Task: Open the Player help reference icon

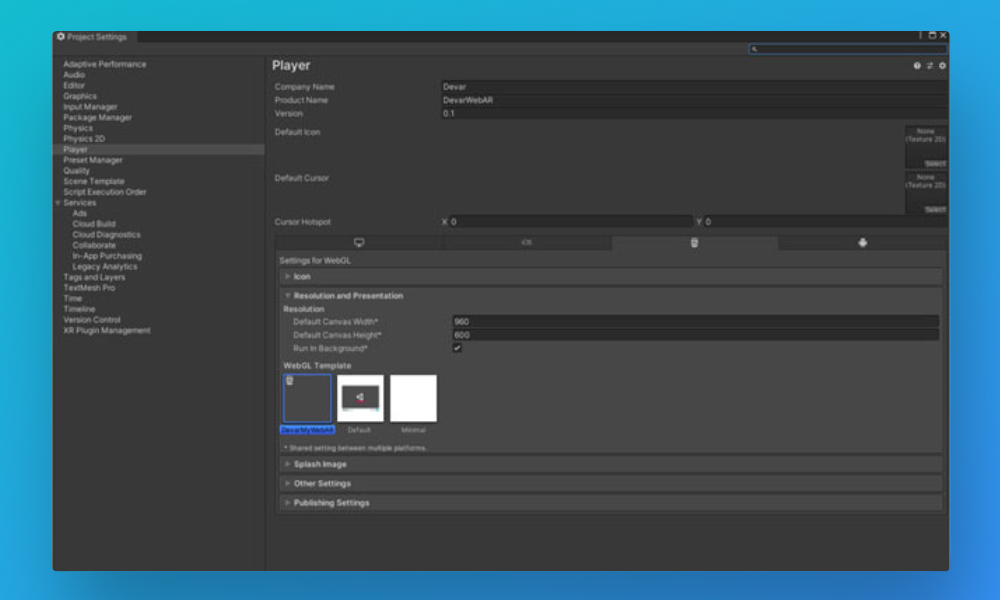Action: (917, 66)
